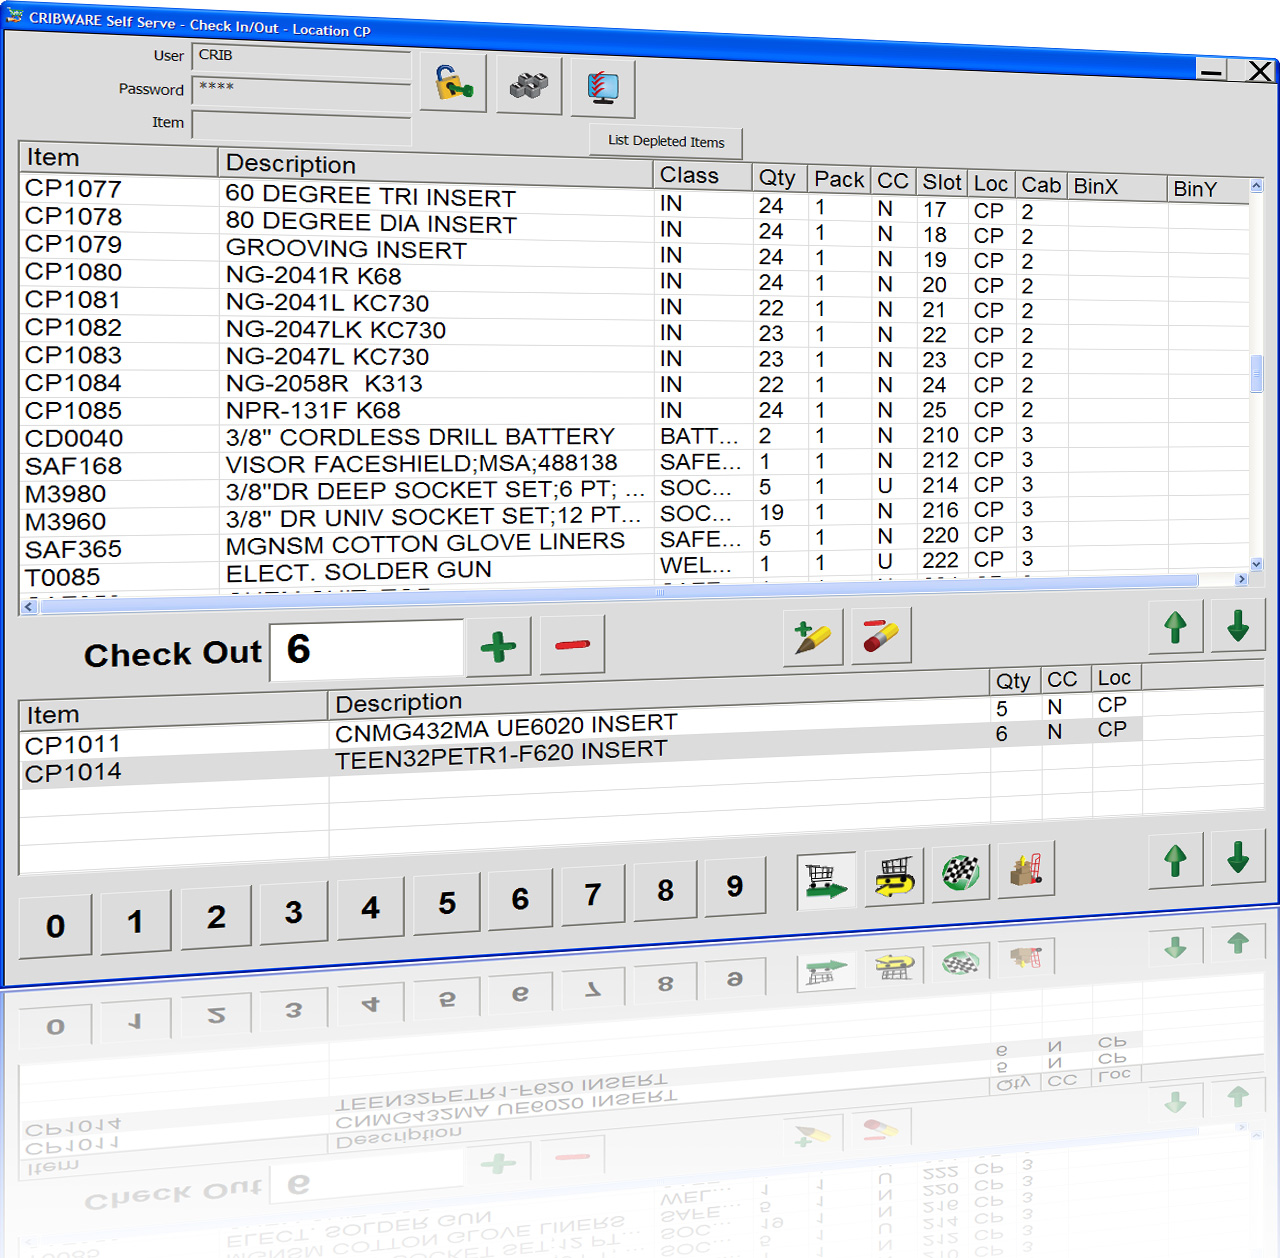Click the pencil with plus add icon
The width and height of the screenshot is (1280, 1258).
click(x=812, y=638)
